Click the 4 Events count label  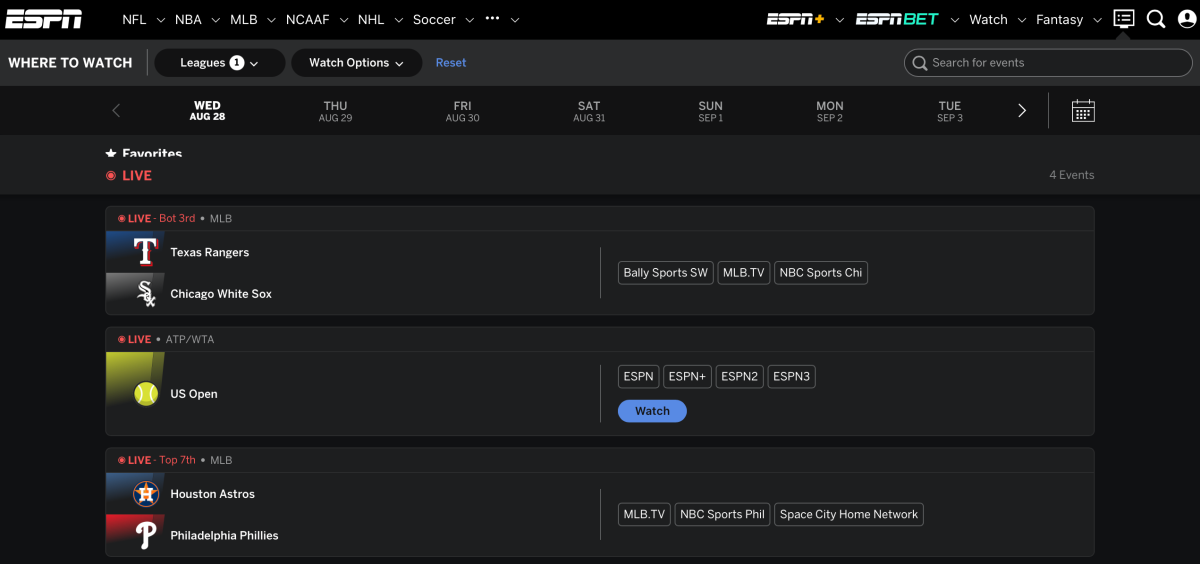click(1071, 175)
